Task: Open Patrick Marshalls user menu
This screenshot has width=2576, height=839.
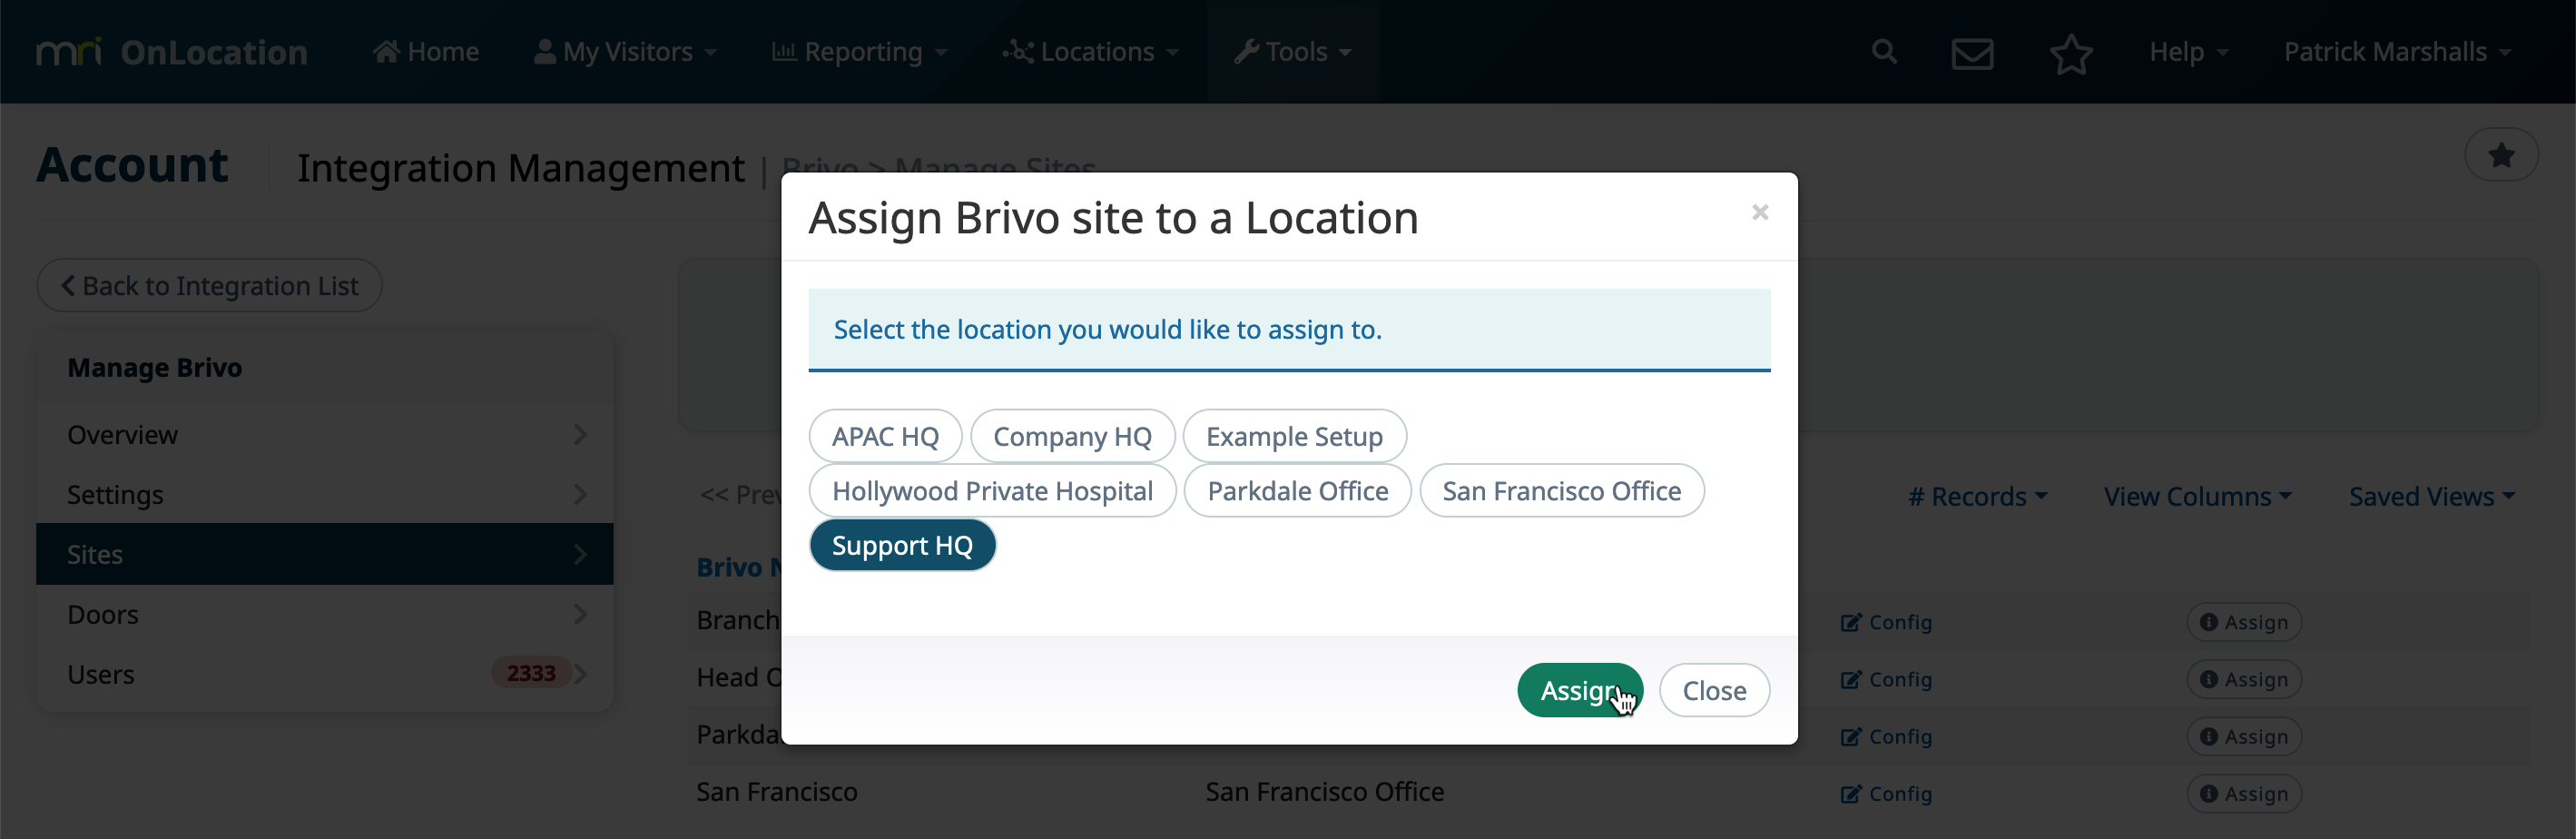Action: (2397, 52)
